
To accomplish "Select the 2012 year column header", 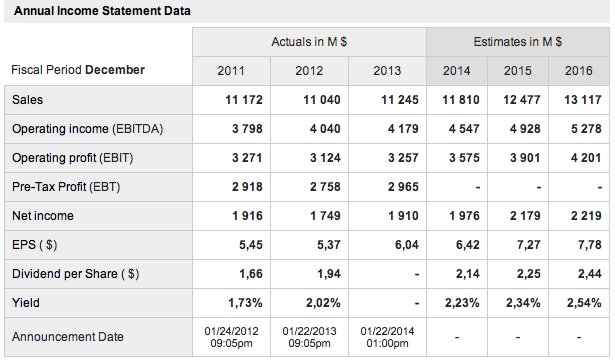I will (309, 71).
